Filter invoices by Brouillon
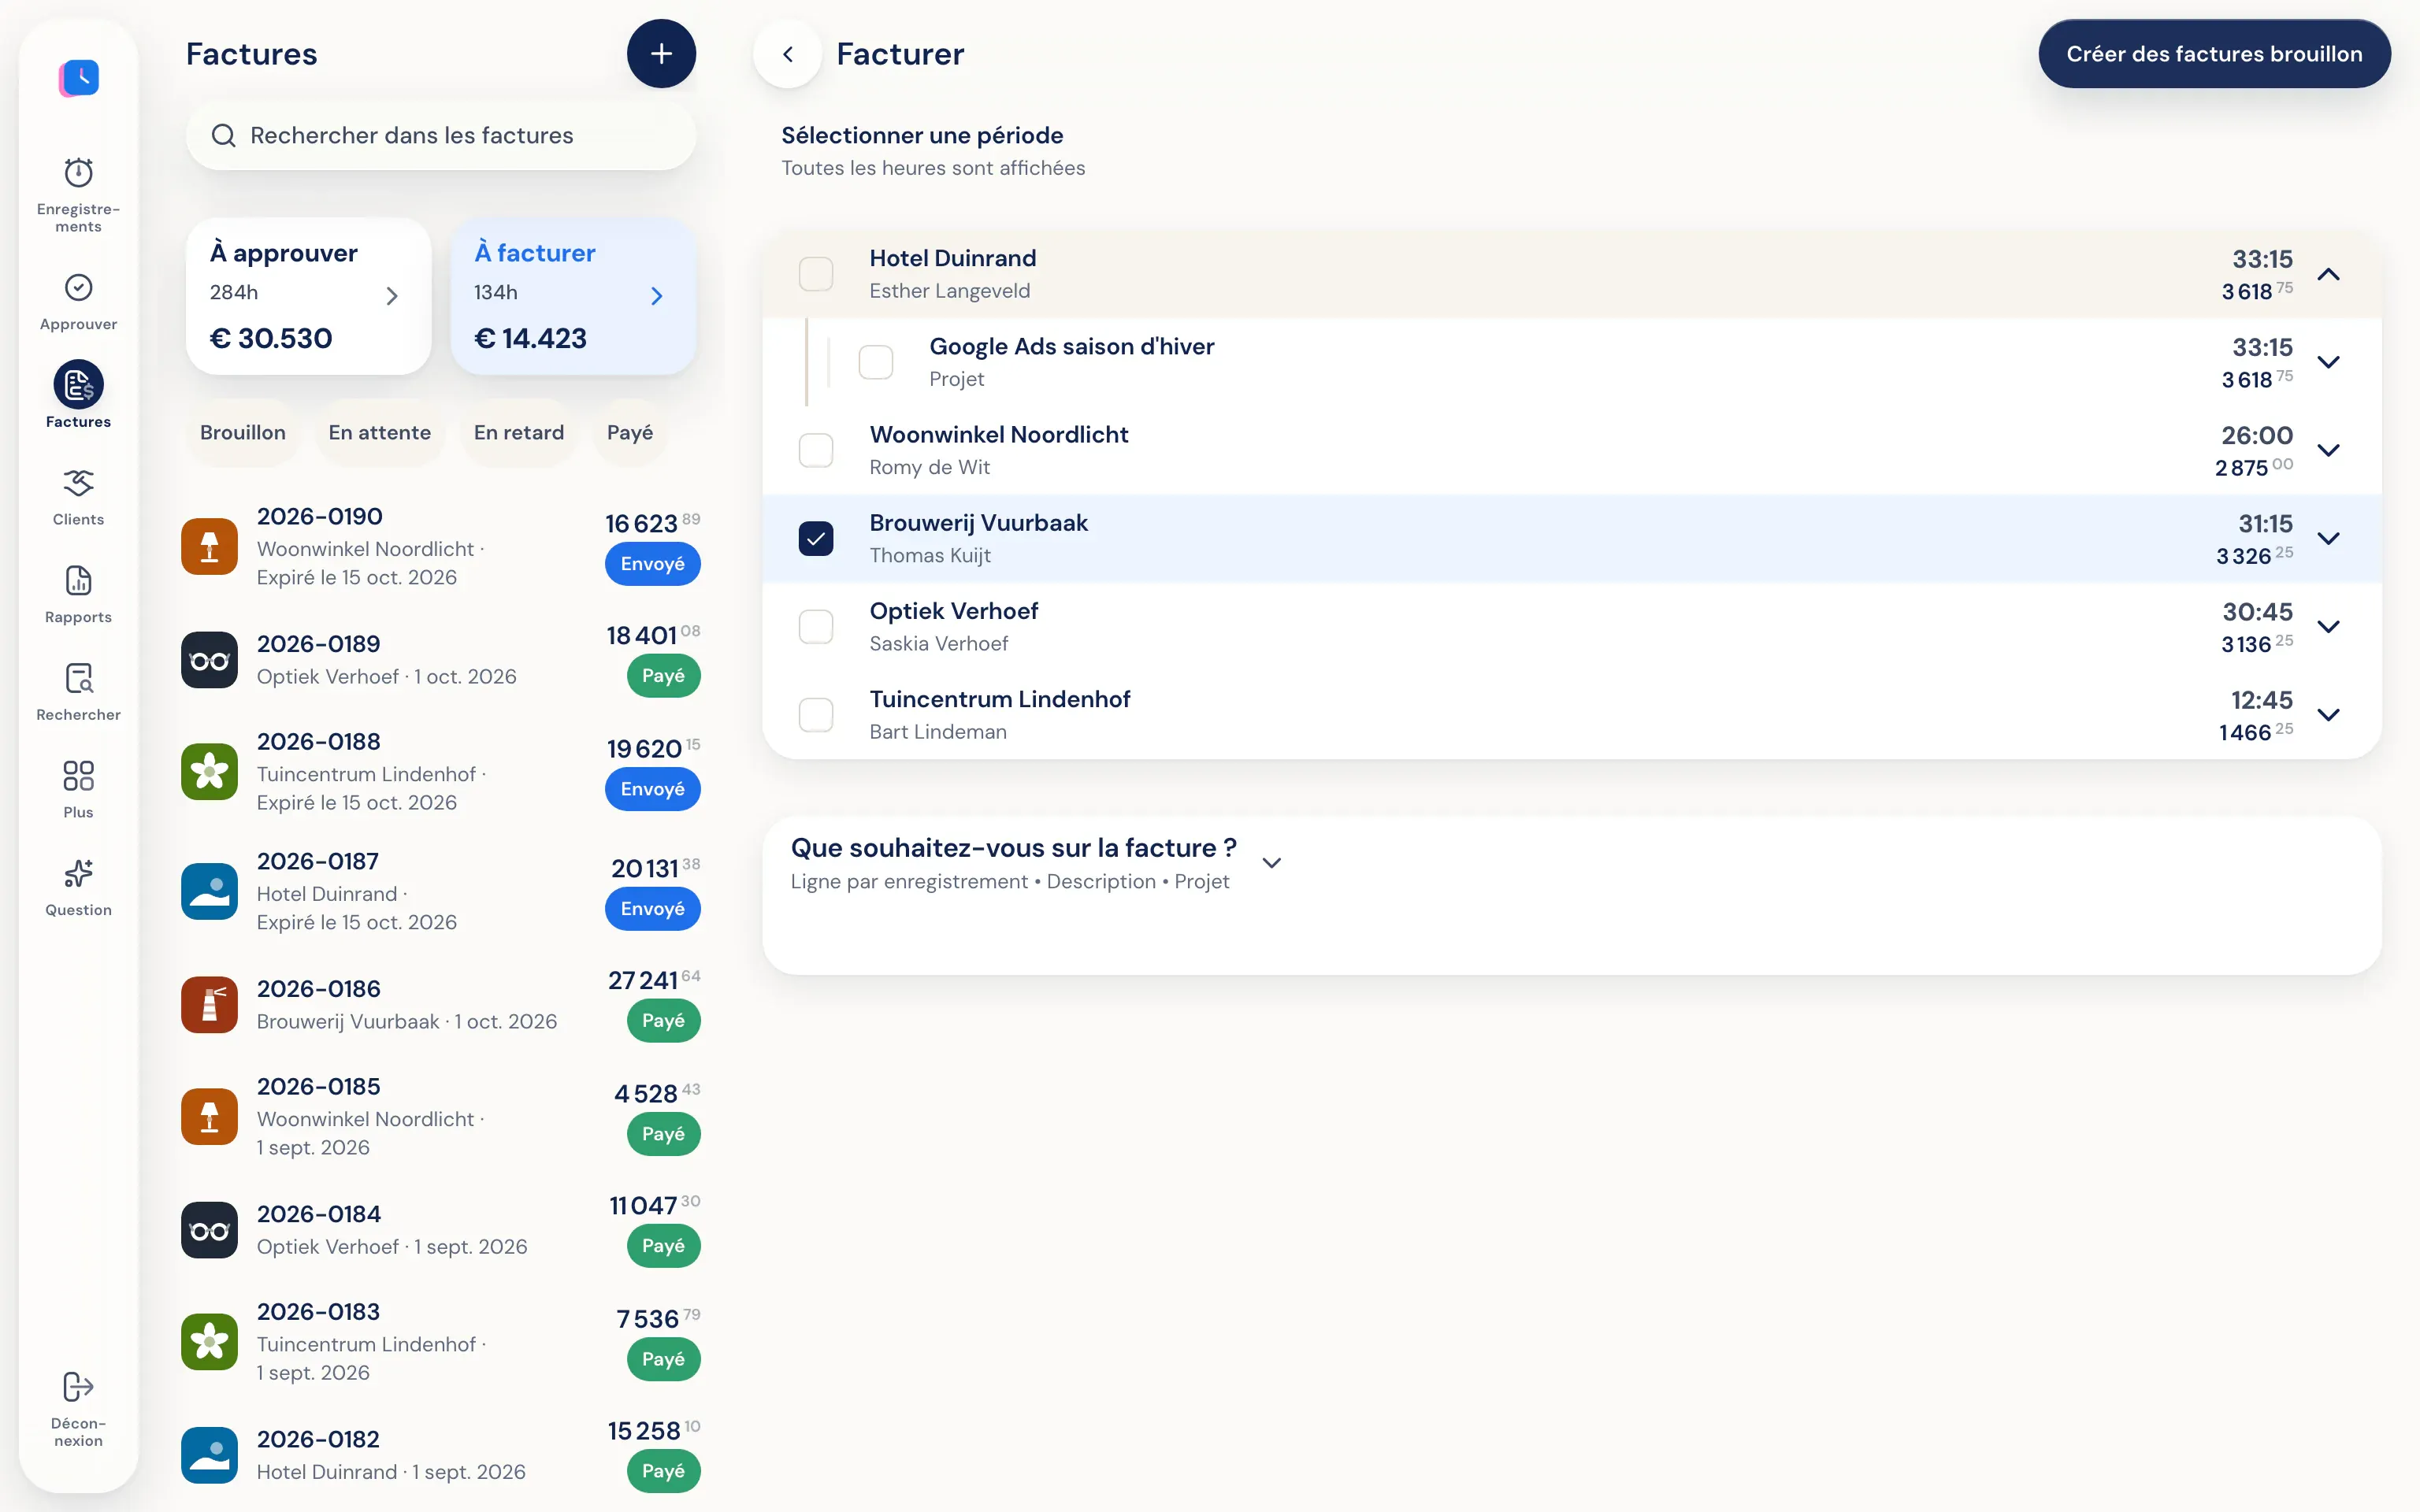The image size is (2420, 1512). (x=243, y=432)
